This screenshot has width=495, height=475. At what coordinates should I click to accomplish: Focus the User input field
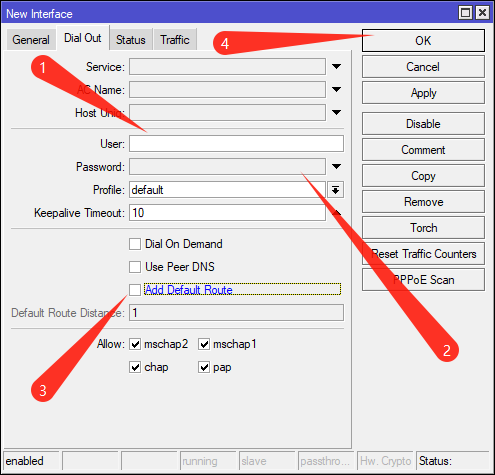click(x=236, y=144)
